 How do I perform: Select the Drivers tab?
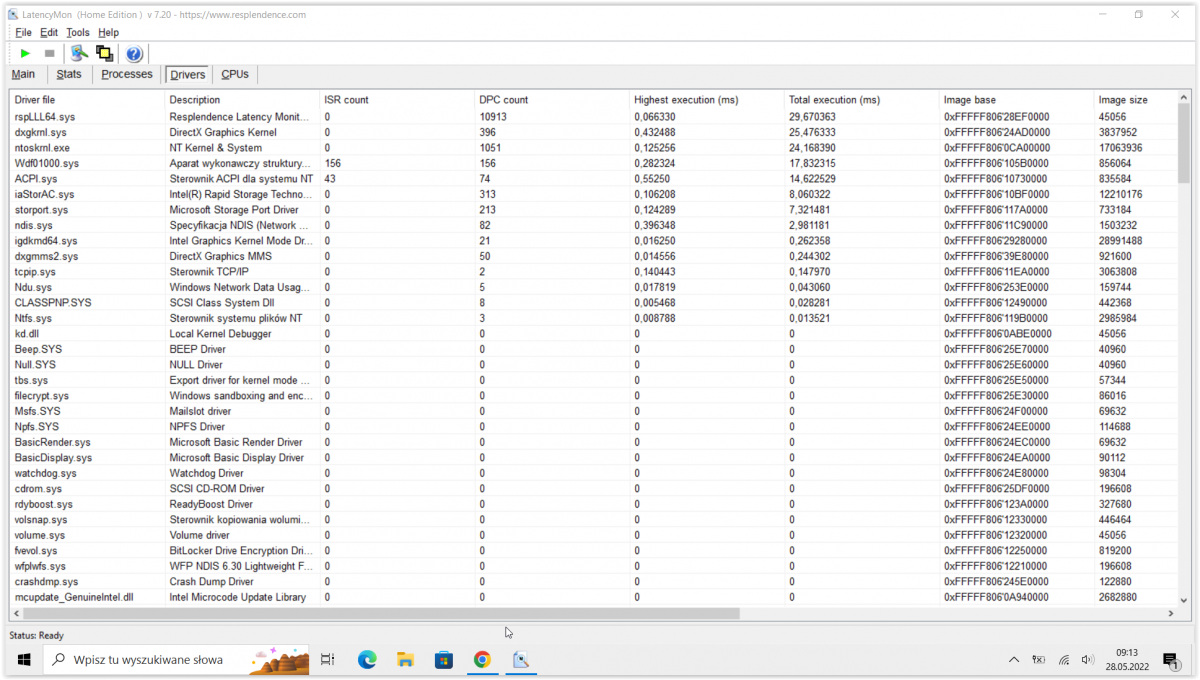tap(187, 74)
